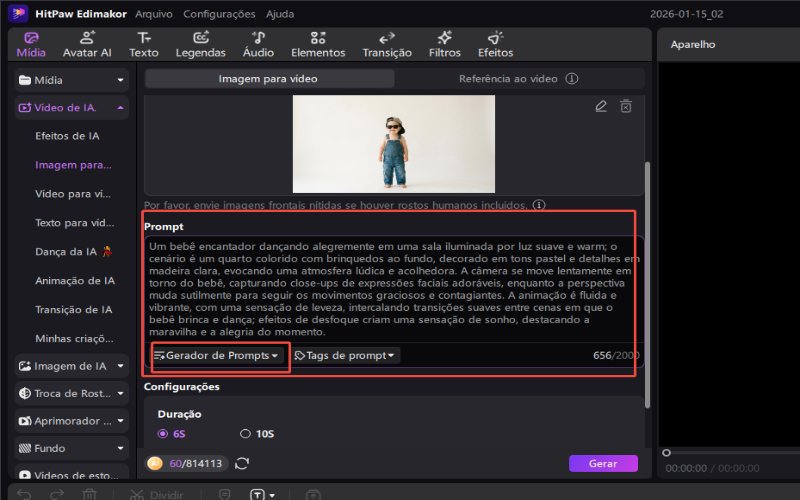Image resolution: width=800 pixels, height=500 pixels.
Task: Open Dança da IA in sidebar
Action: [x=73, y=252]
